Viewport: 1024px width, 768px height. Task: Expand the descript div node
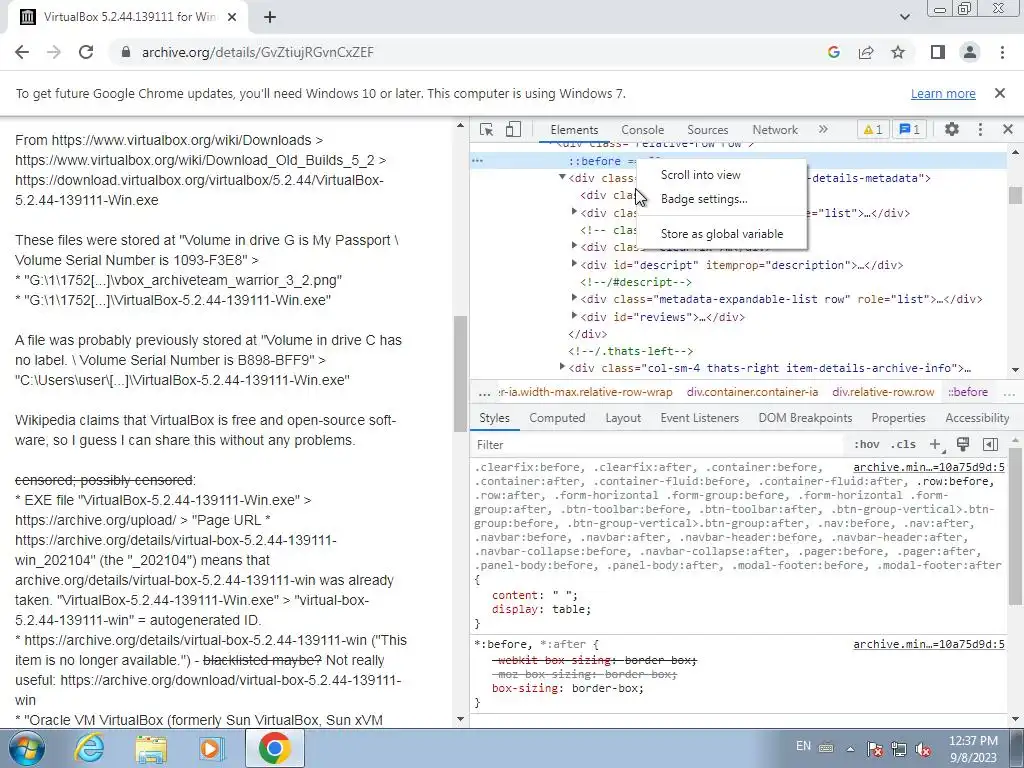pyautogui.click(x=574, y=264)
